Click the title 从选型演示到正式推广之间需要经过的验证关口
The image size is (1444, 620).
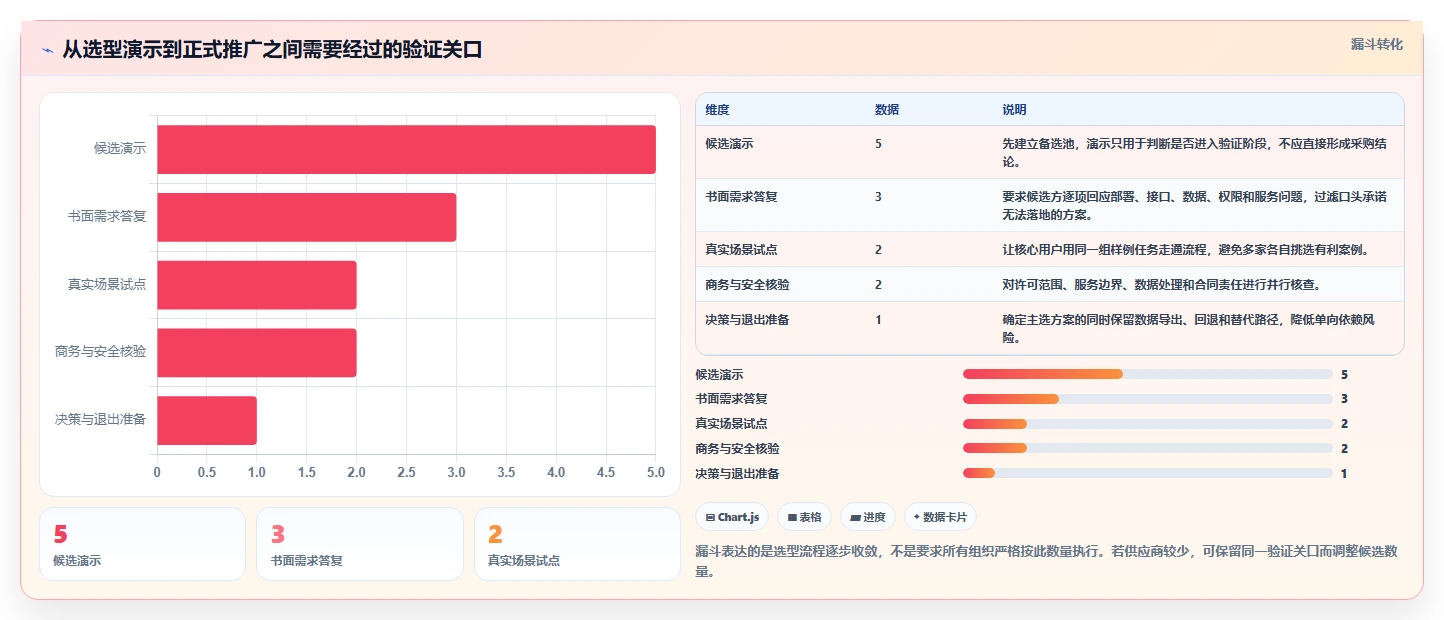(x=272, y=49)
